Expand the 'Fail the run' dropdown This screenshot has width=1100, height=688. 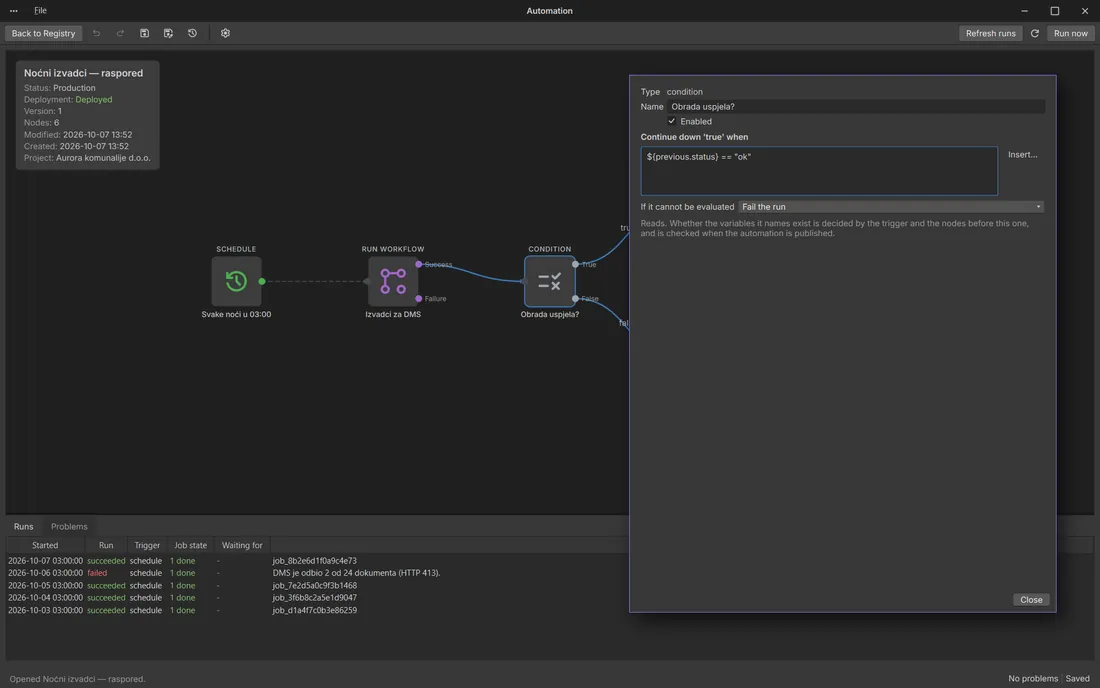pyautogui.click(x=891, y=207)
